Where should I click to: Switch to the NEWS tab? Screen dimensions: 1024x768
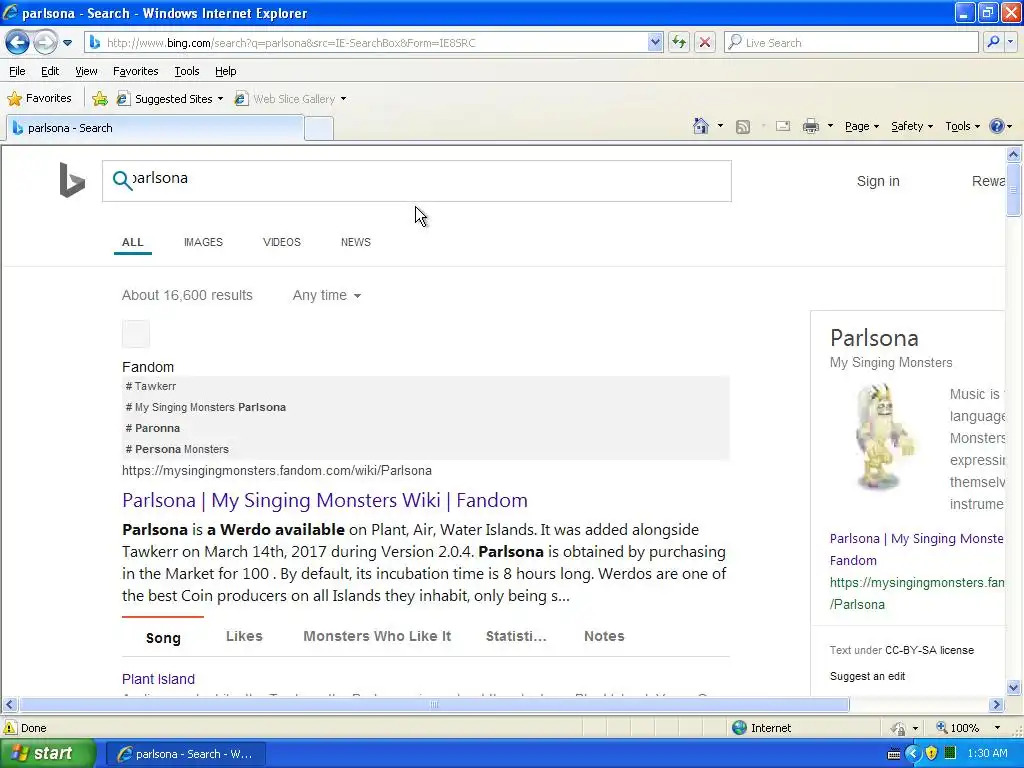pos(356,242)
